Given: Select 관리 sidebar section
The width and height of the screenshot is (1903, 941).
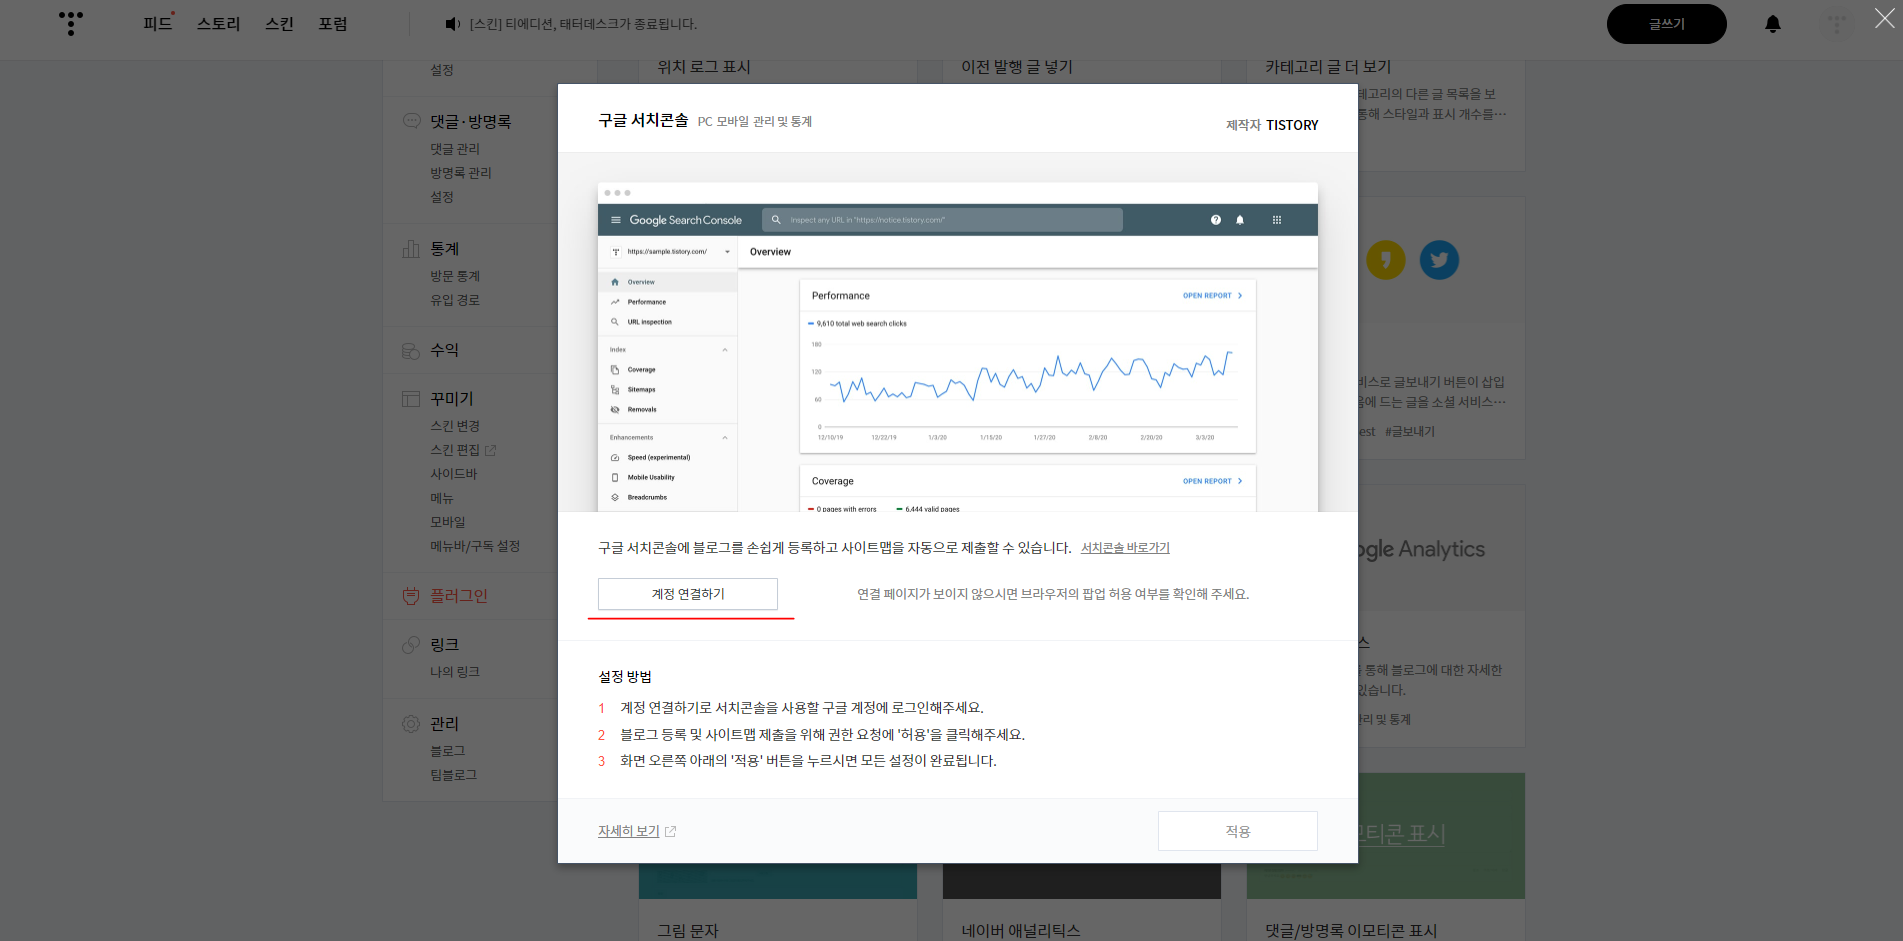Looking at the screenshot, I should [x=445, y=724].
